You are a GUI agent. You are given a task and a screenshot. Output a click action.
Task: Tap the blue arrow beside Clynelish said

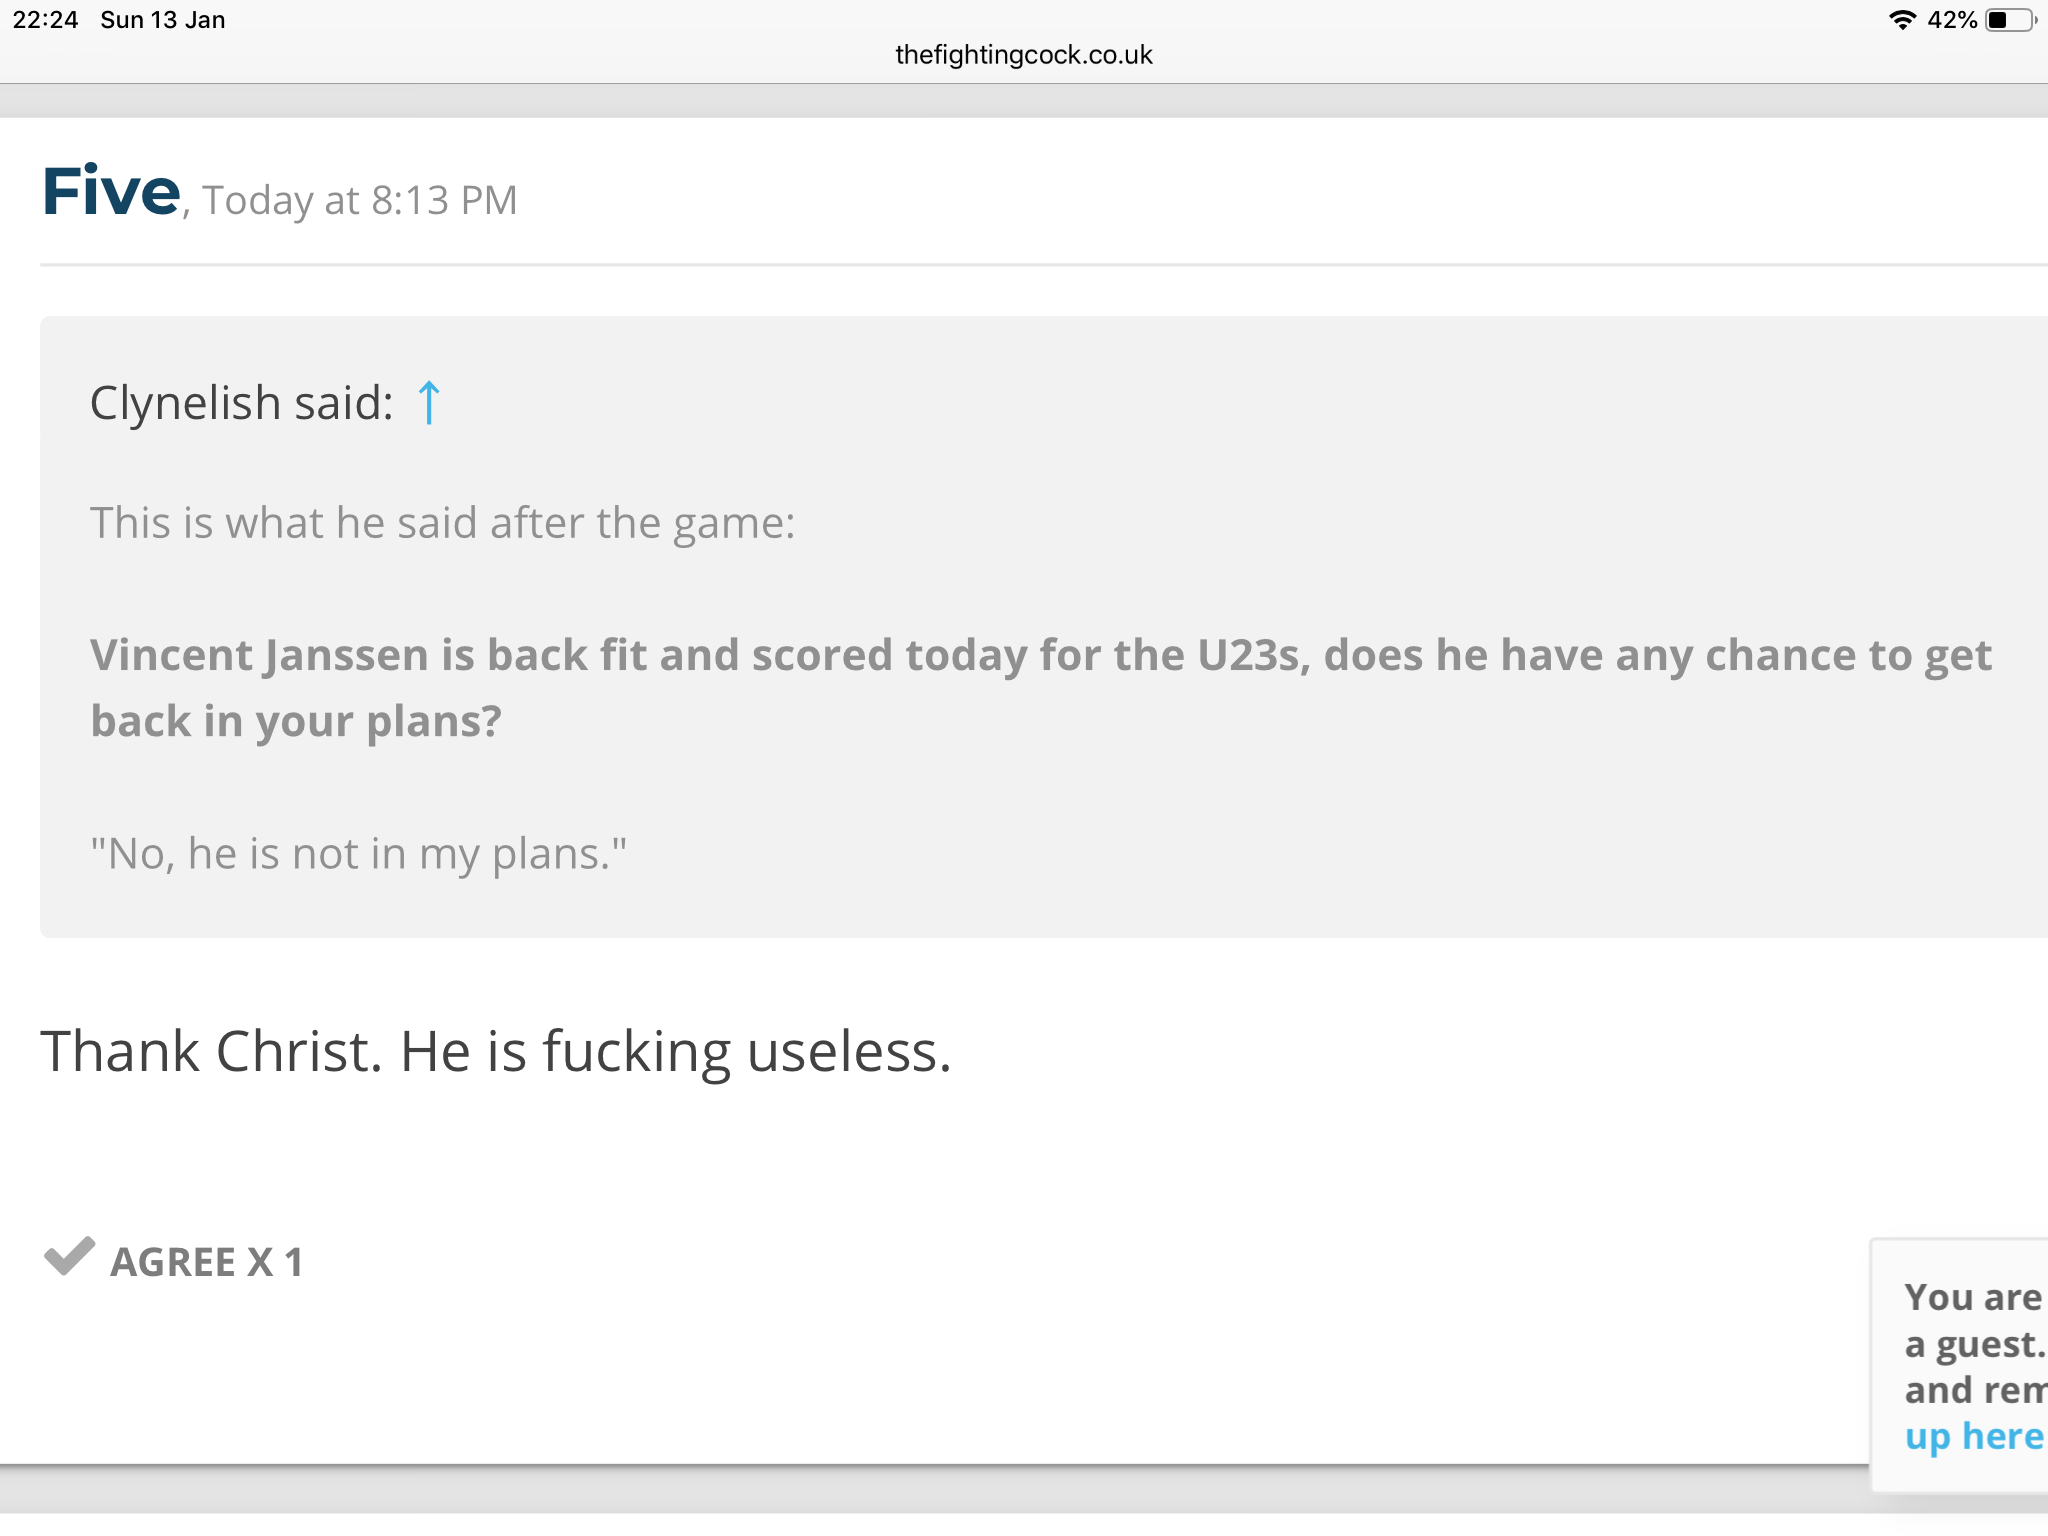coord(429,403)
